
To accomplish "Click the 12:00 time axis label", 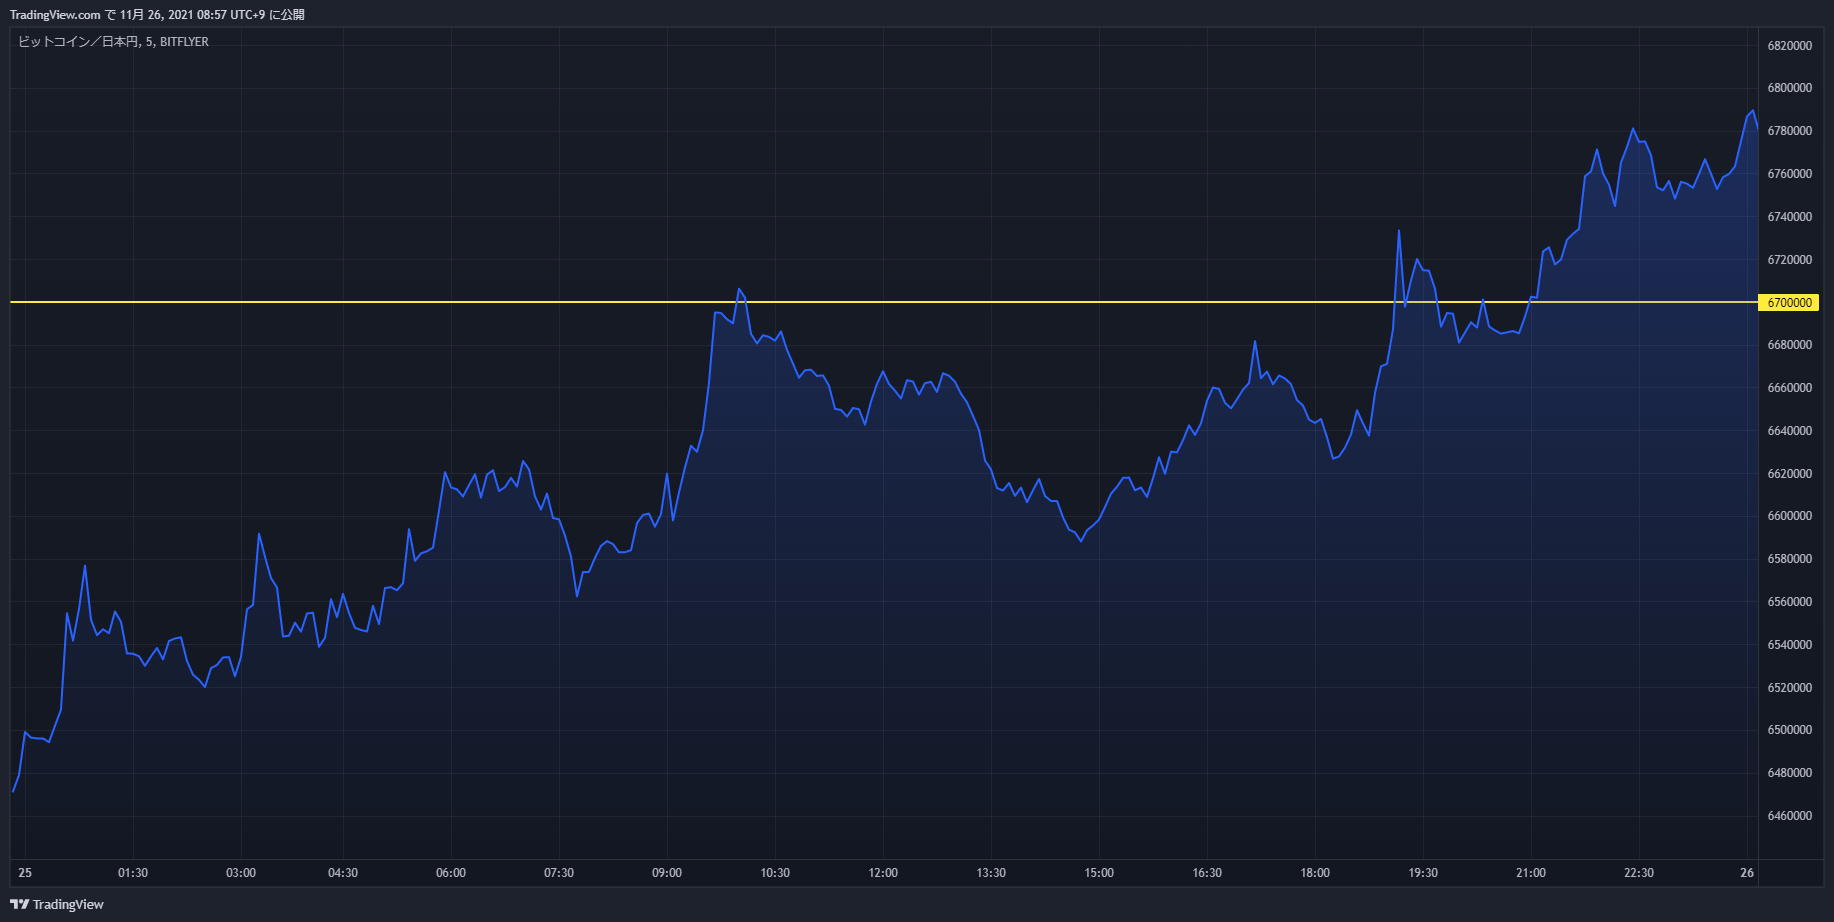I will pyautogui.click(x=883, y=873).
